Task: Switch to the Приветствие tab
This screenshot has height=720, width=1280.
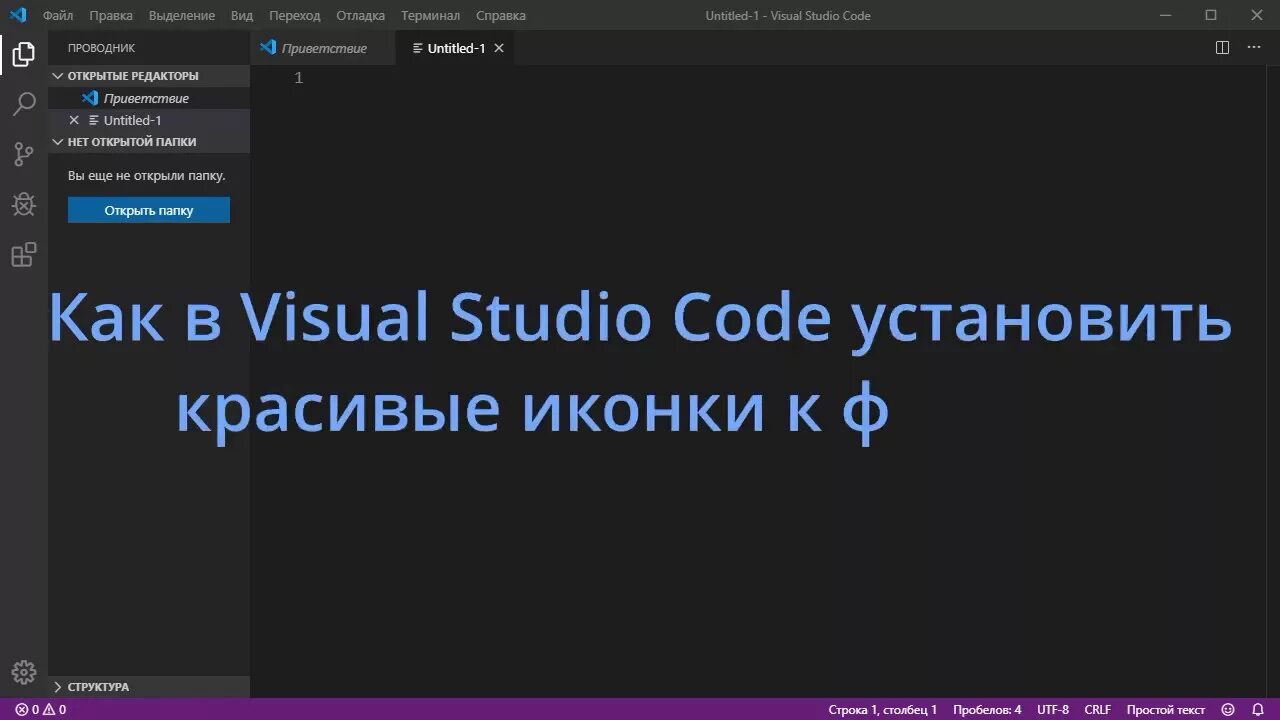Action: coord(323,48)
